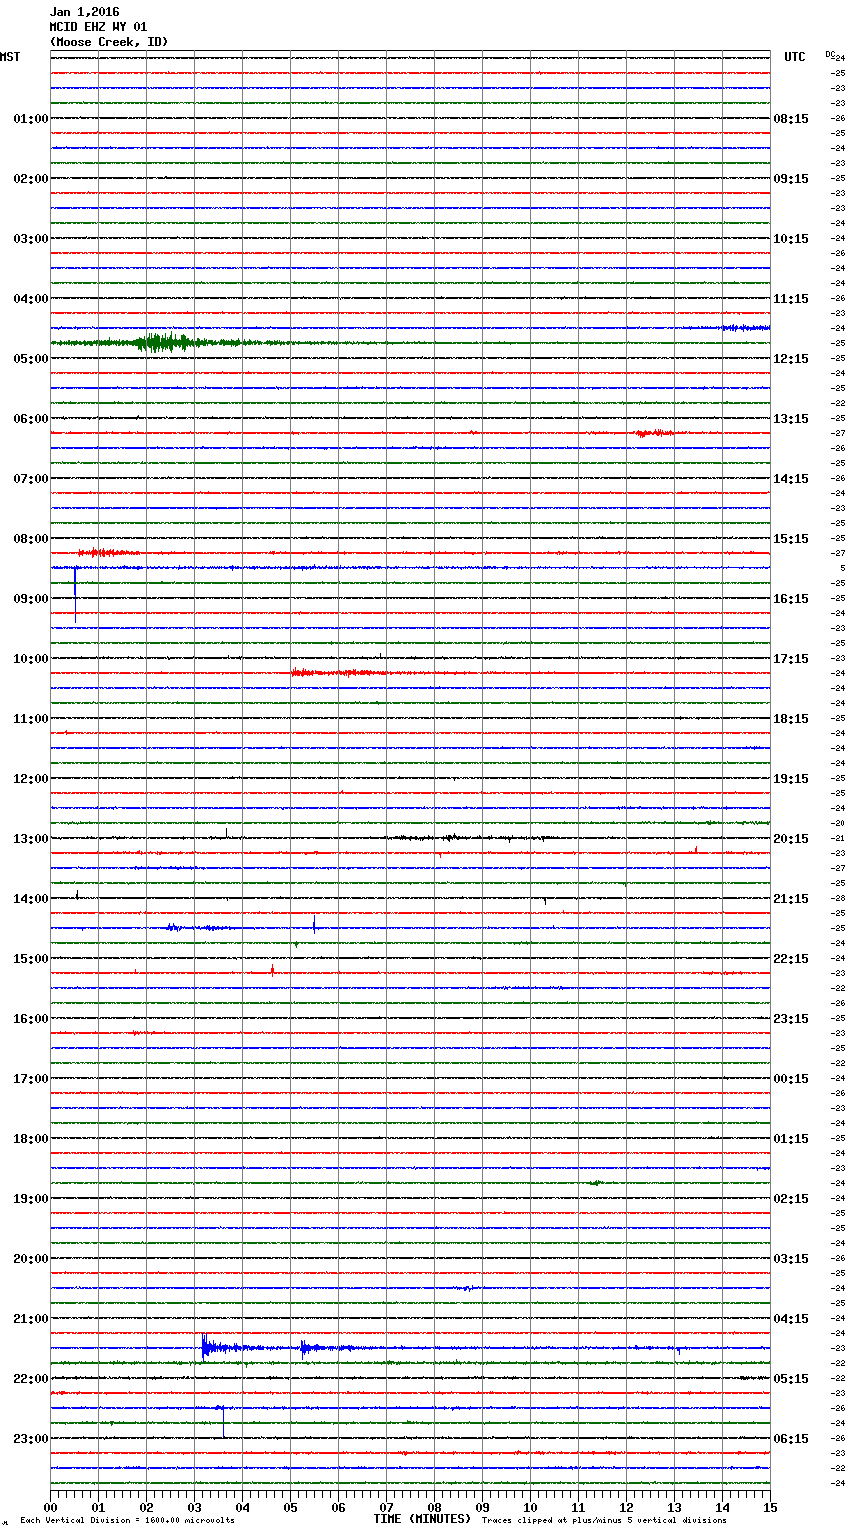This screenshot has height=1534, width=850.
Task: Click the red signal burst just after 08:00
Action: coord(107,552)
